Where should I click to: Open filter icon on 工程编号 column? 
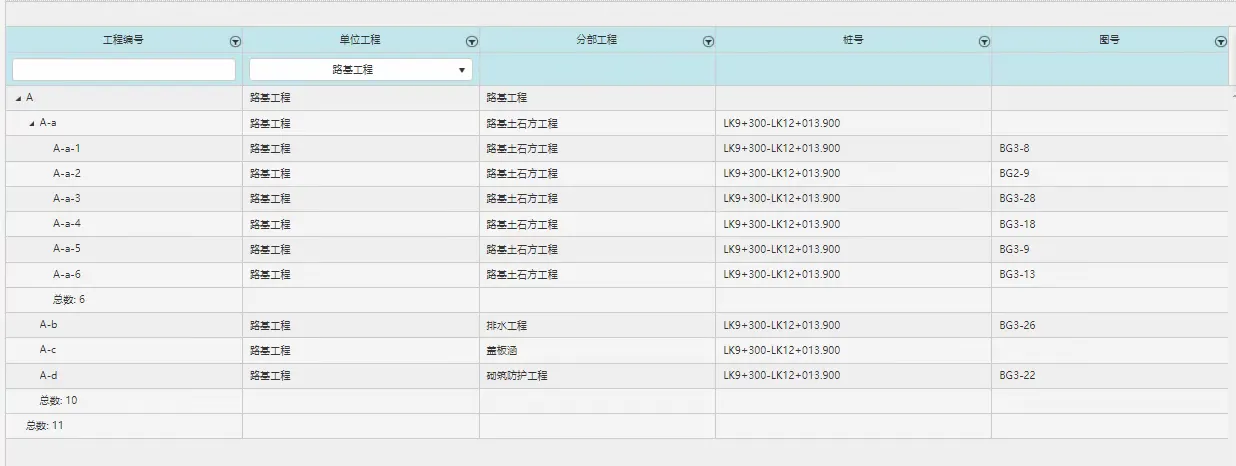[x=235, y=42]
